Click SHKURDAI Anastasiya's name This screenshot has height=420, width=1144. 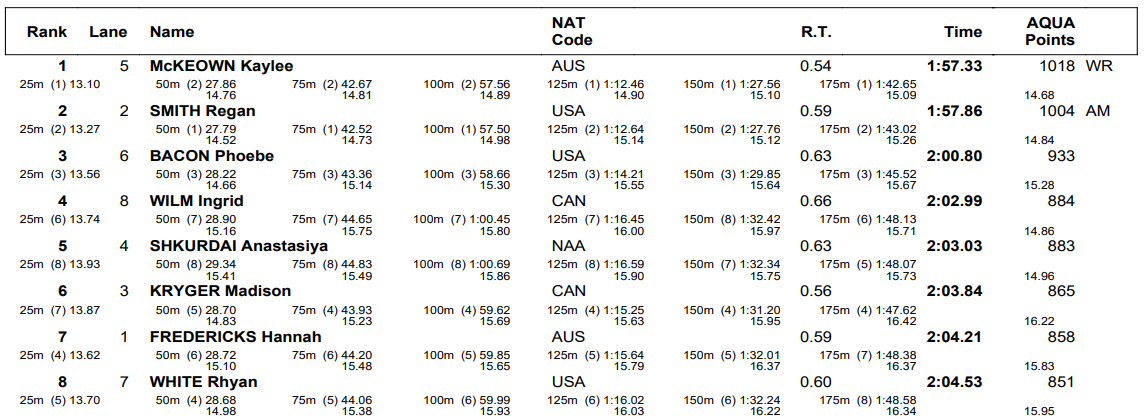point(241,246)
